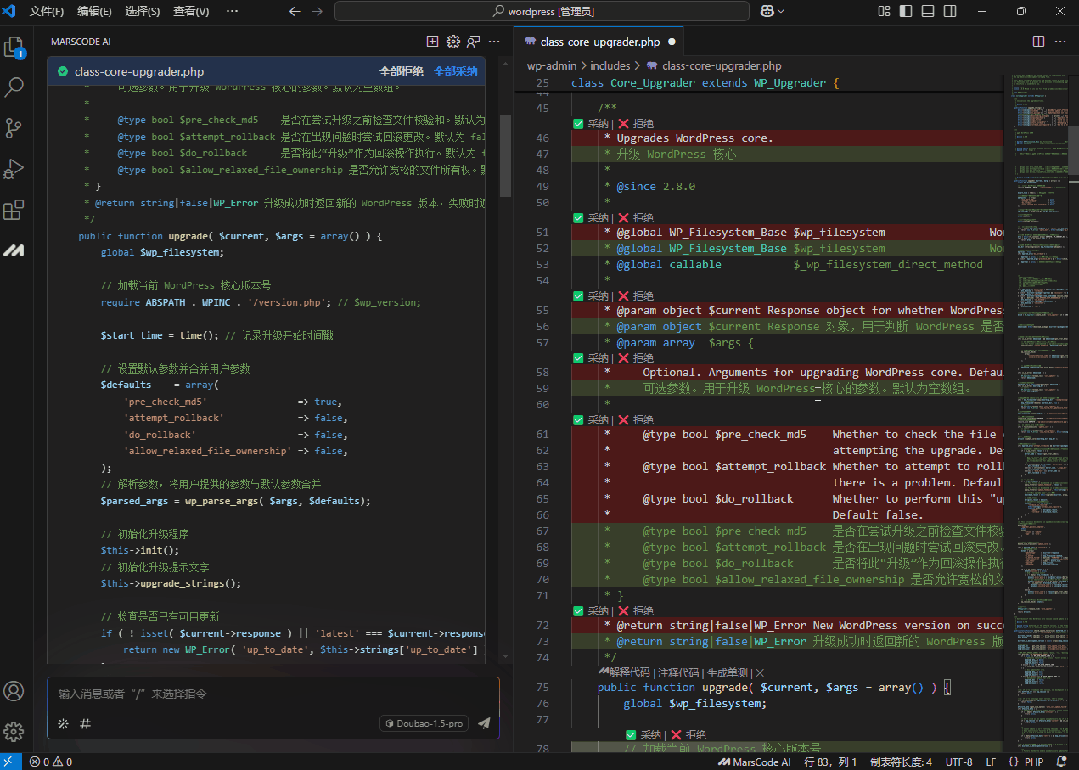Click the MarsCode feedback/person icon
Image resolution: width=1079 pixels, height=770 pixels.
coord(473,42)
